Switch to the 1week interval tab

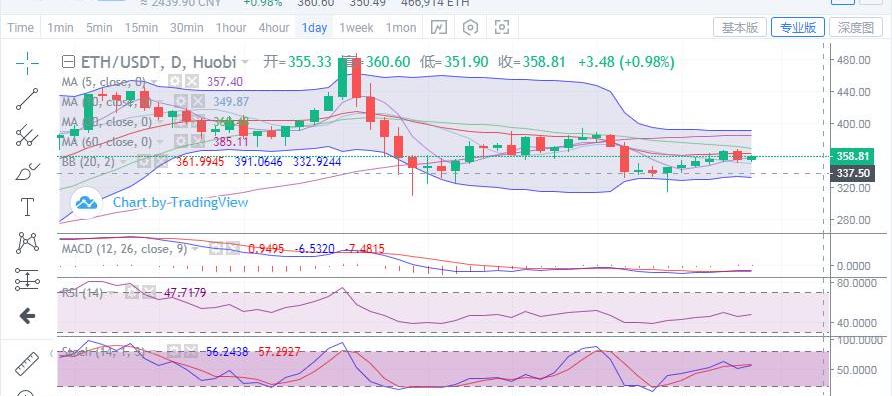point(356,27)
